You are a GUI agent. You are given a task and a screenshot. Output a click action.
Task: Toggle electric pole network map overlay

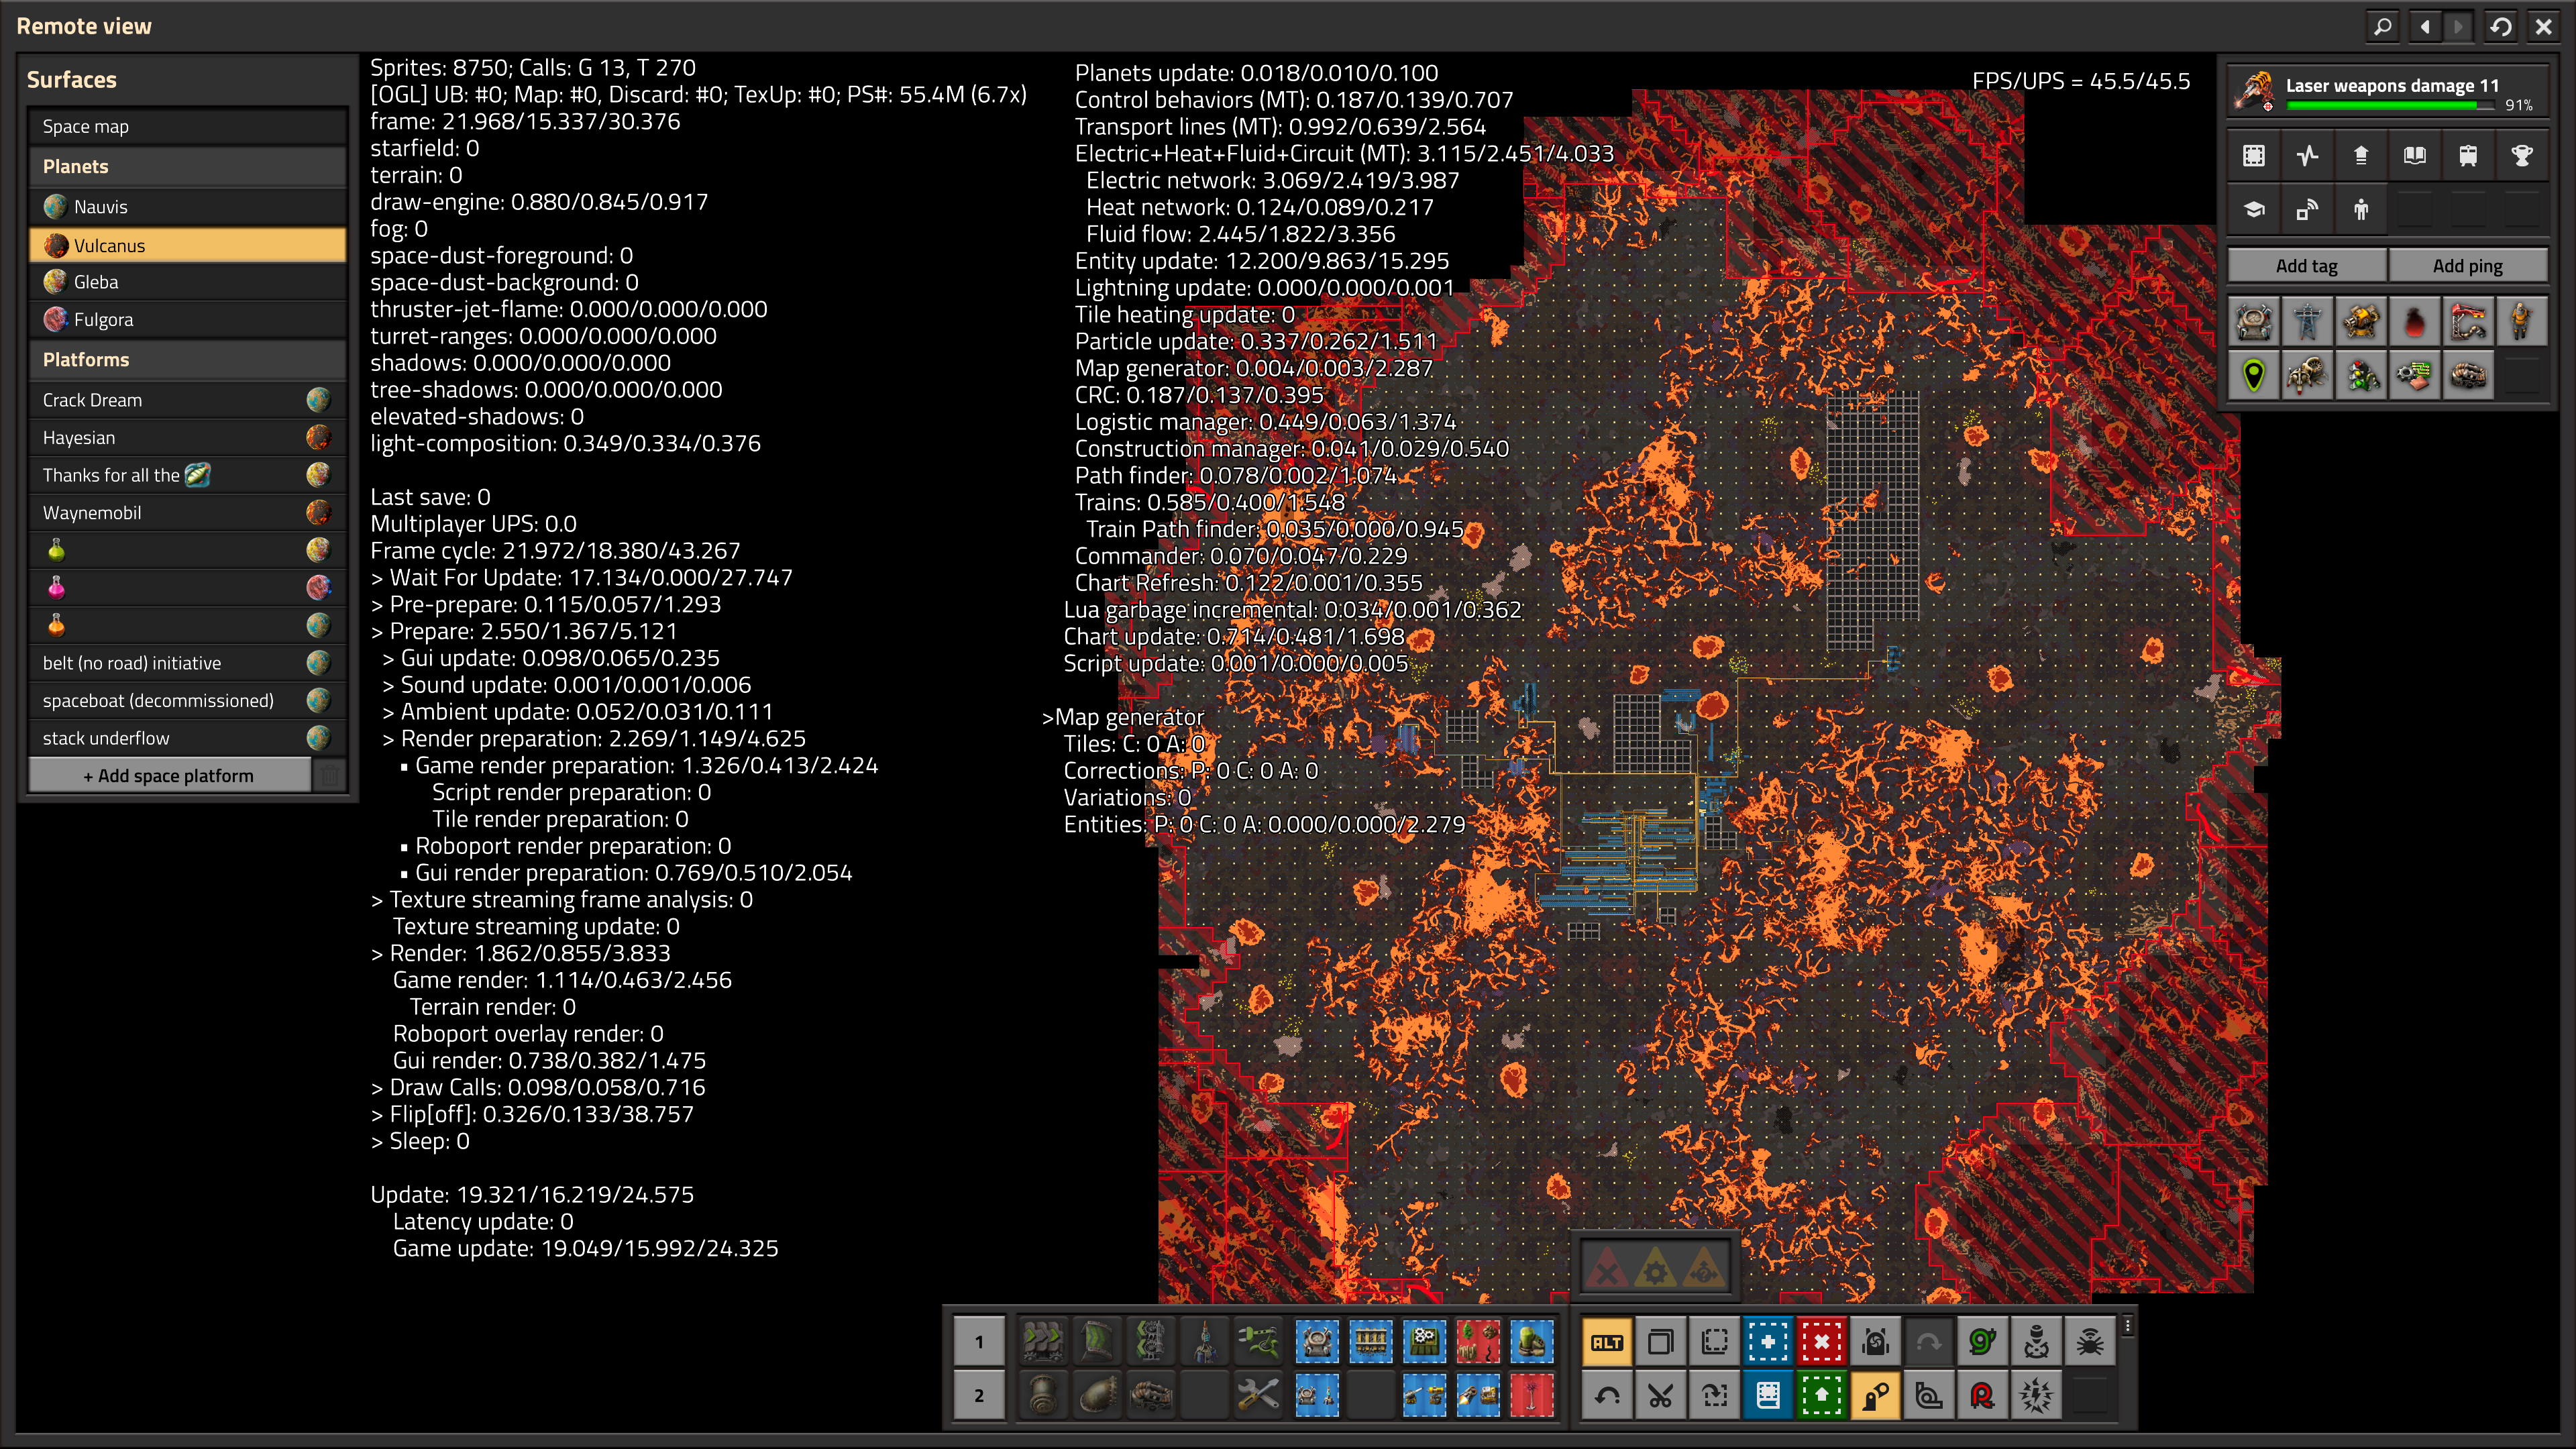[x=2307, y=322]
